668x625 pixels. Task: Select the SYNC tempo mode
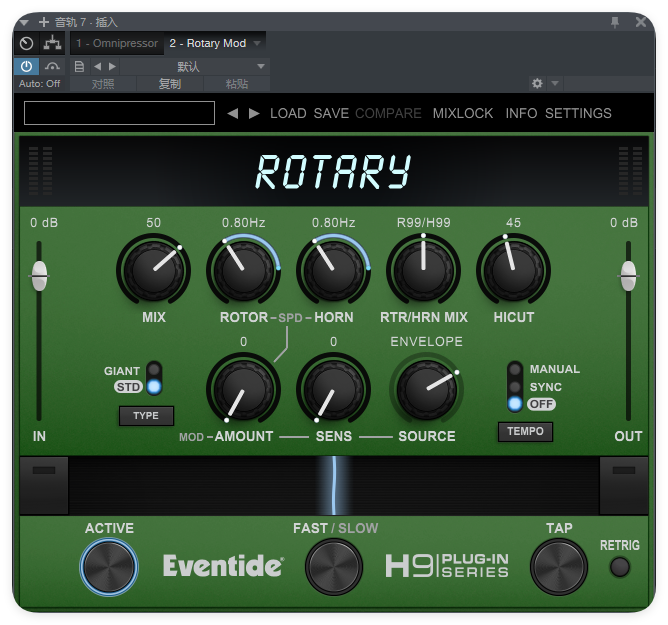(515, 387)
